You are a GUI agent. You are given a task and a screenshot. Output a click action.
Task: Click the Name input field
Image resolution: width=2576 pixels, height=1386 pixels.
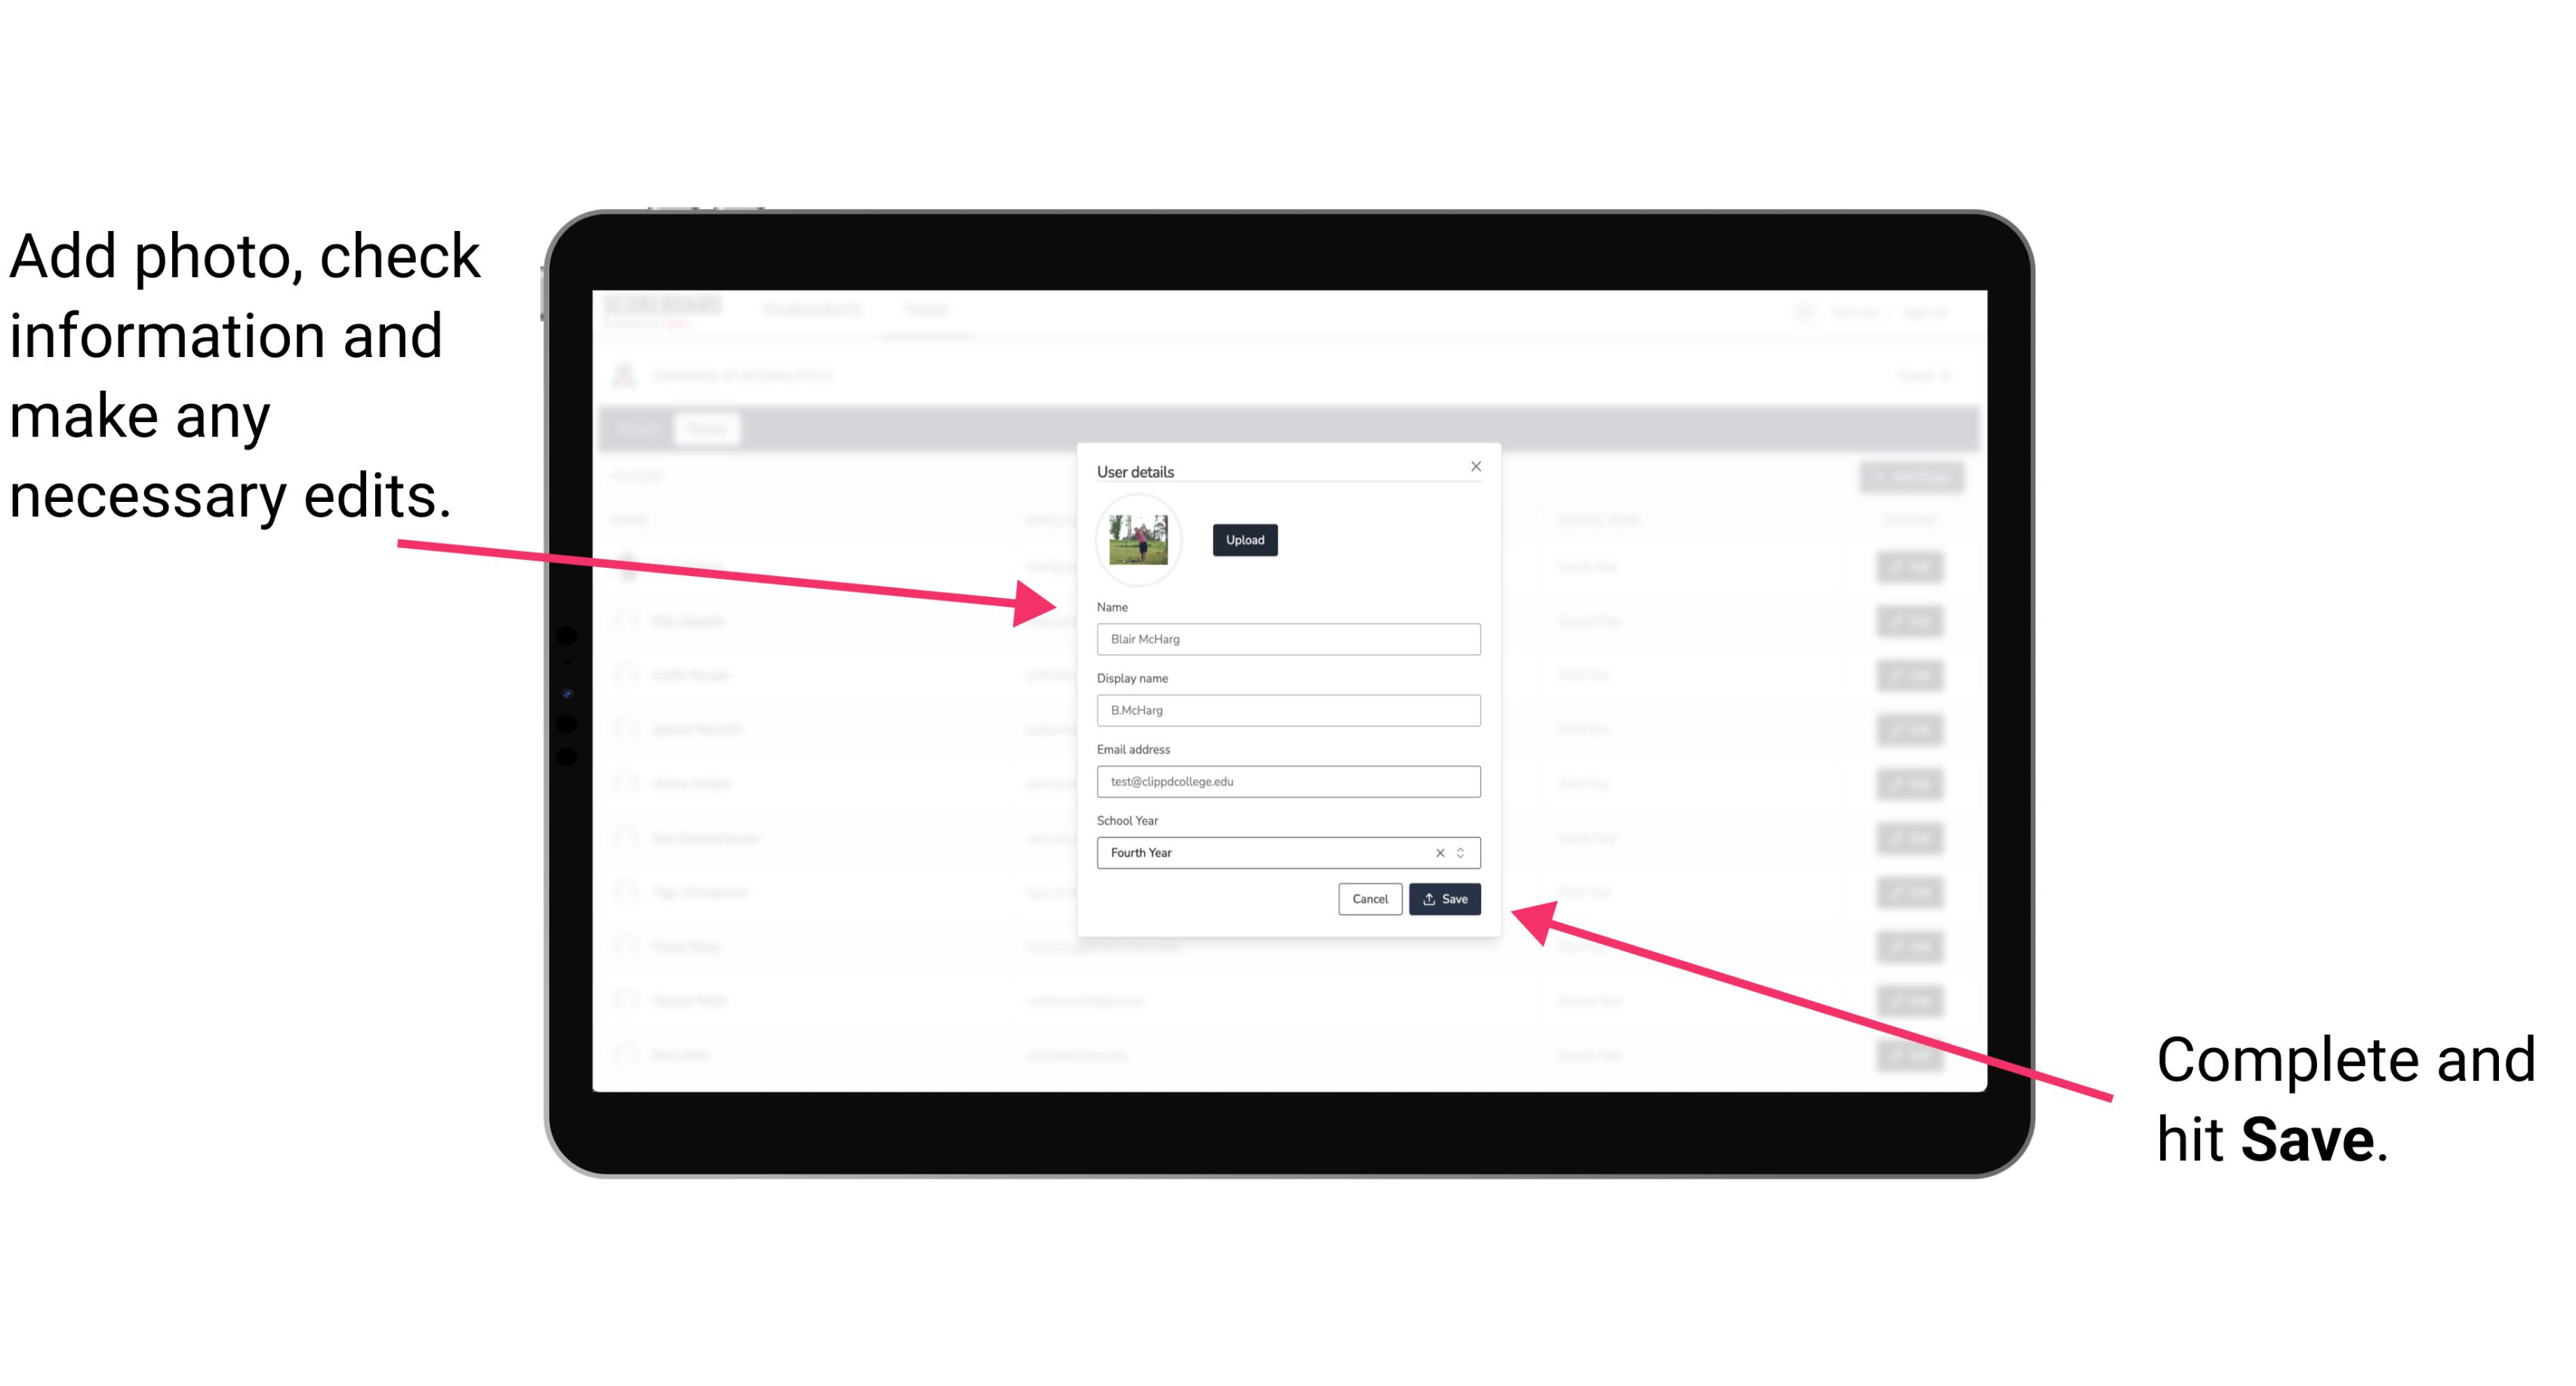(1287, 639)
